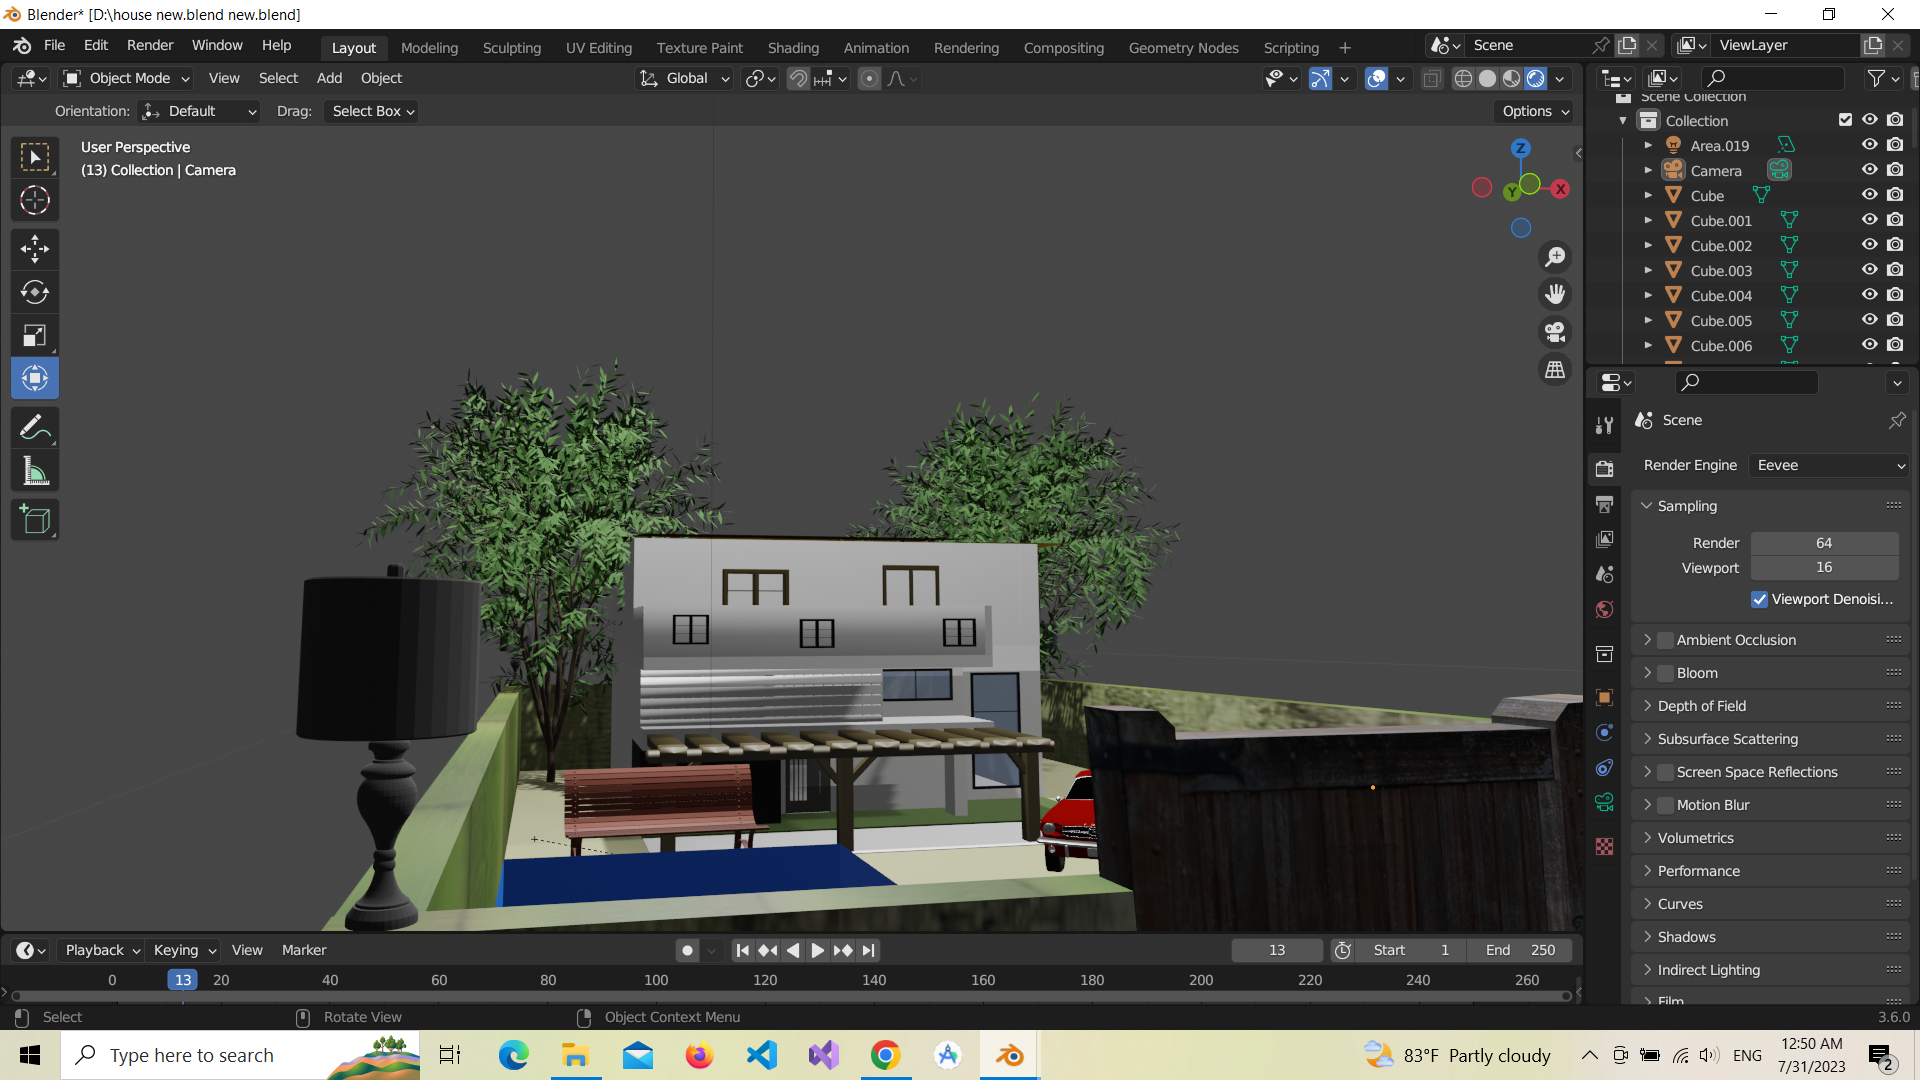Image resolution: width=1920 pixels, height=1080 pixels.
Task: Click Marker in timeline header
Action: tap(304, 950)
